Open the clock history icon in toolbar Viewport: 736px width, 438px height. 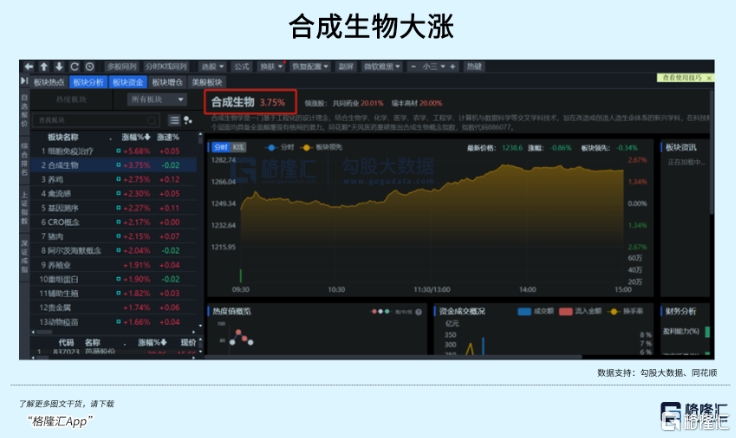coord(90,67)
